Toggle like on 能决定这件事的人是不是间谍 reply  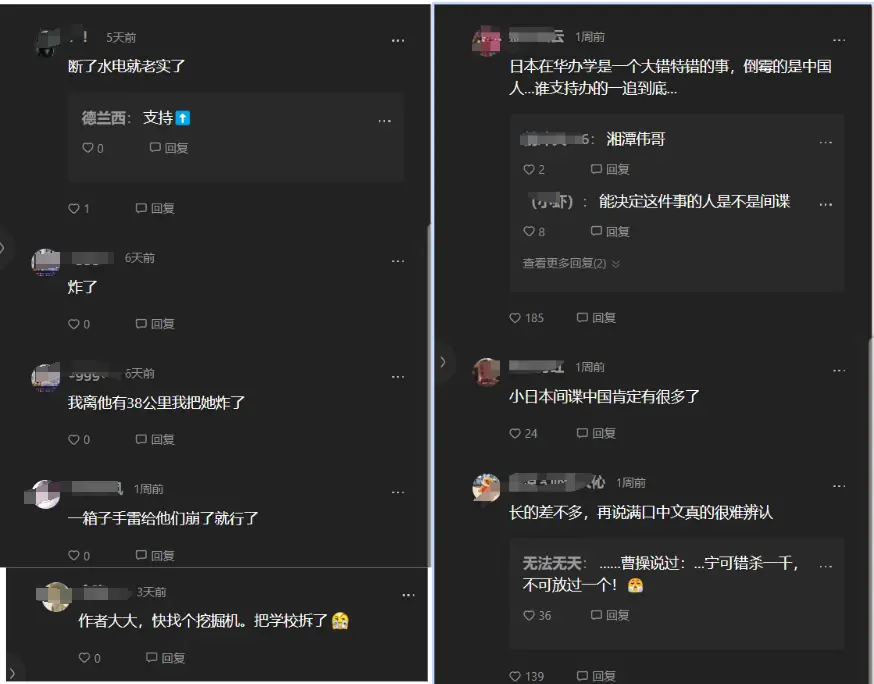(533, 231)
